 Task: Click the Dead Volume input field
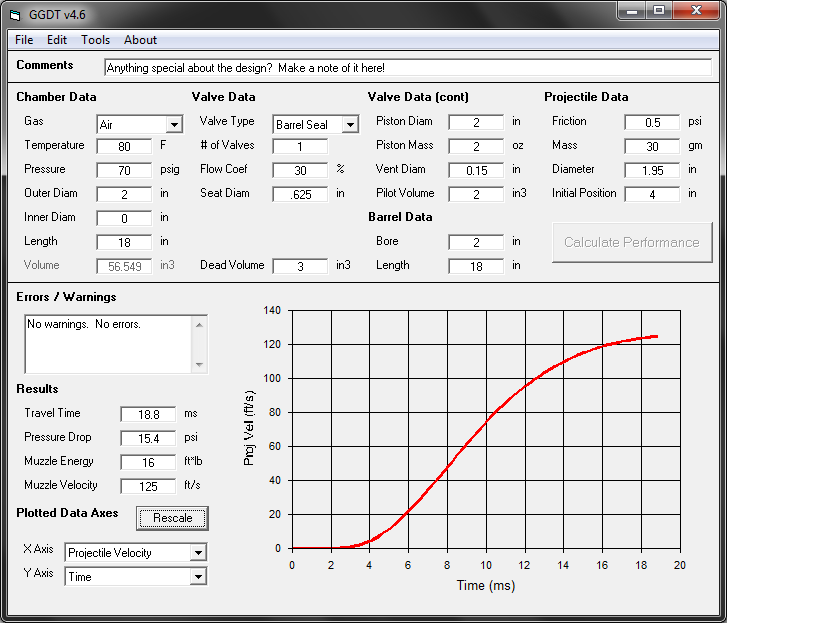[x=300, y=266]
